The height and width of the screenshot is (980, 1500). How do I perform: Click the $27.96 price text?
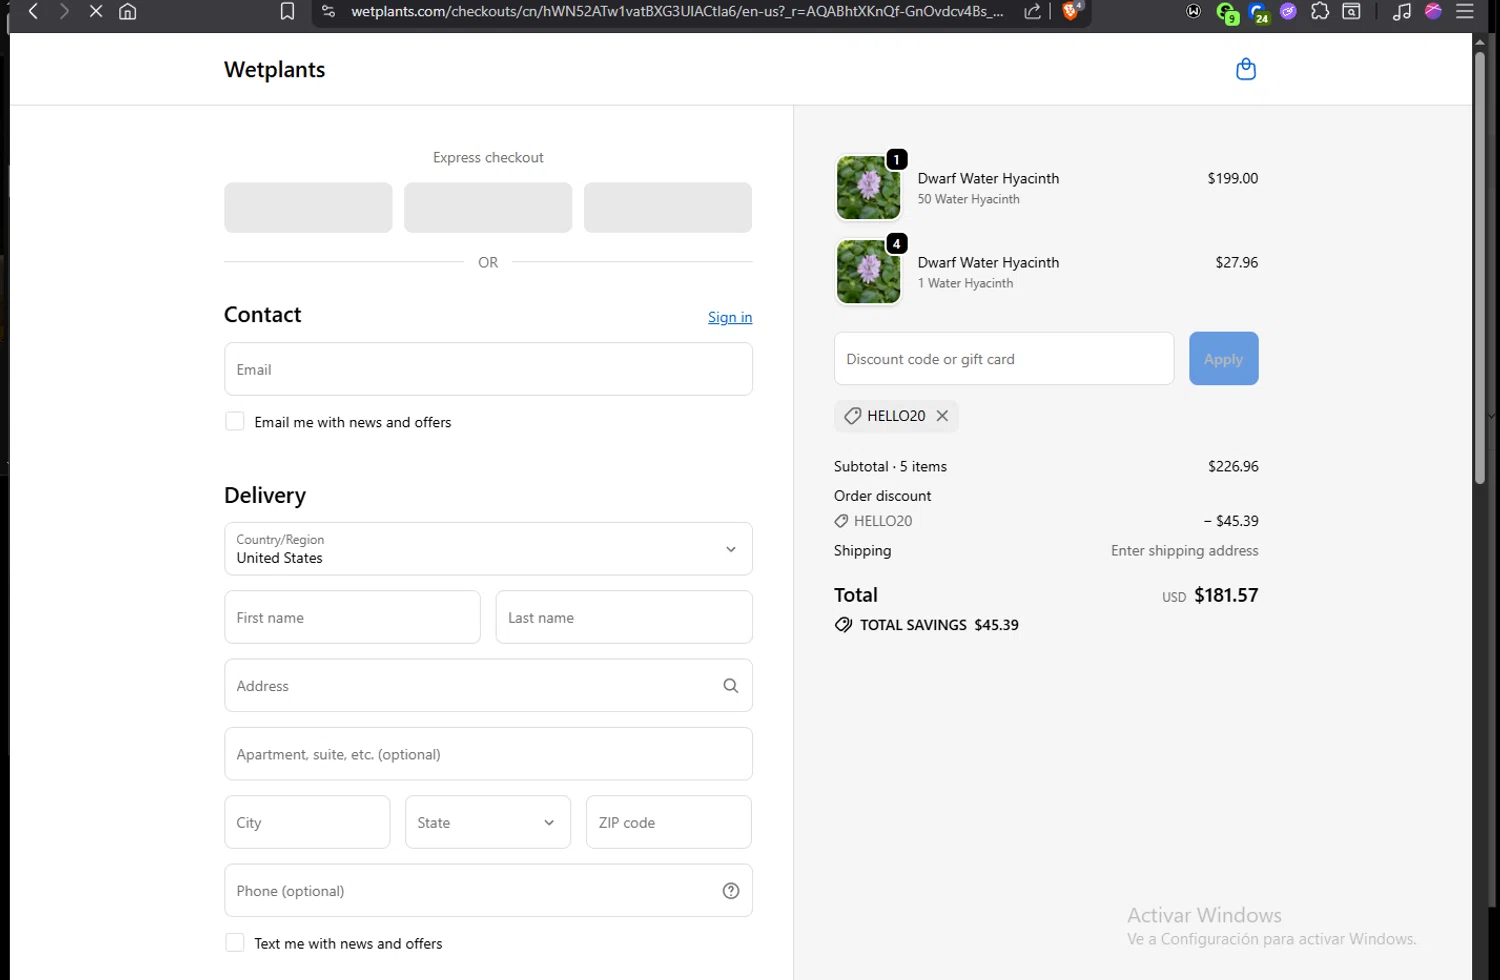(x=1237, y=262)
